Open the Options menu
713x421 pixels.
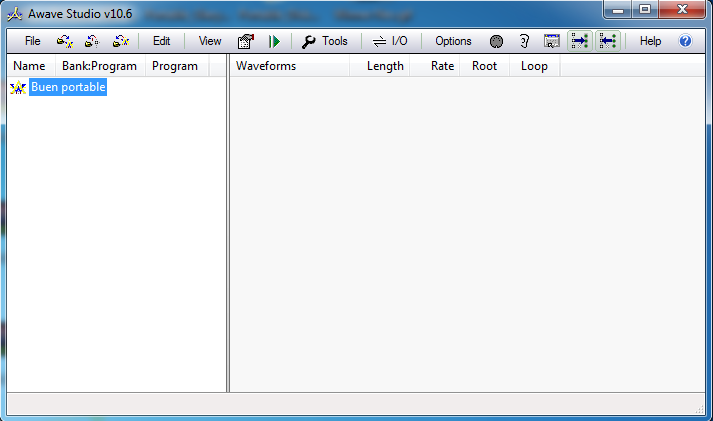(x=453, y=41)
